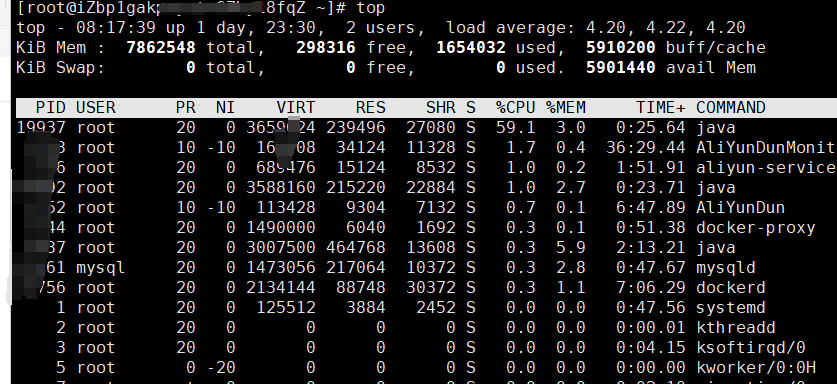The image size is (837, 384).
Task: Click the %MEM column header
Action: (x=566, y=108)
